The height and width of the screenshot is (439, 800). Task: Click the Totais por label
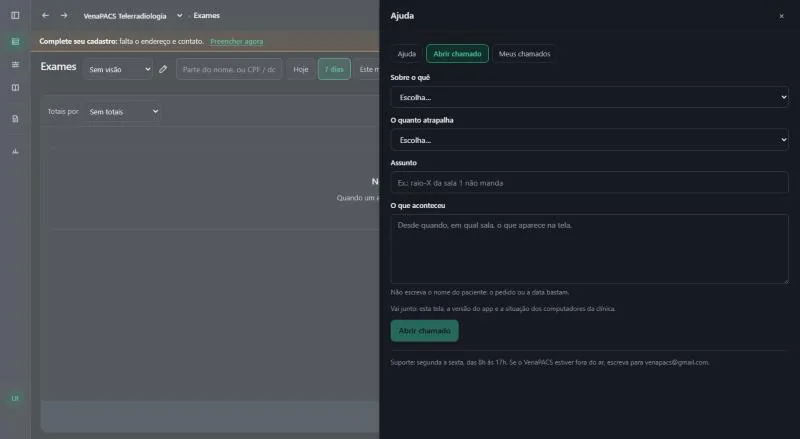click(63, 111)
